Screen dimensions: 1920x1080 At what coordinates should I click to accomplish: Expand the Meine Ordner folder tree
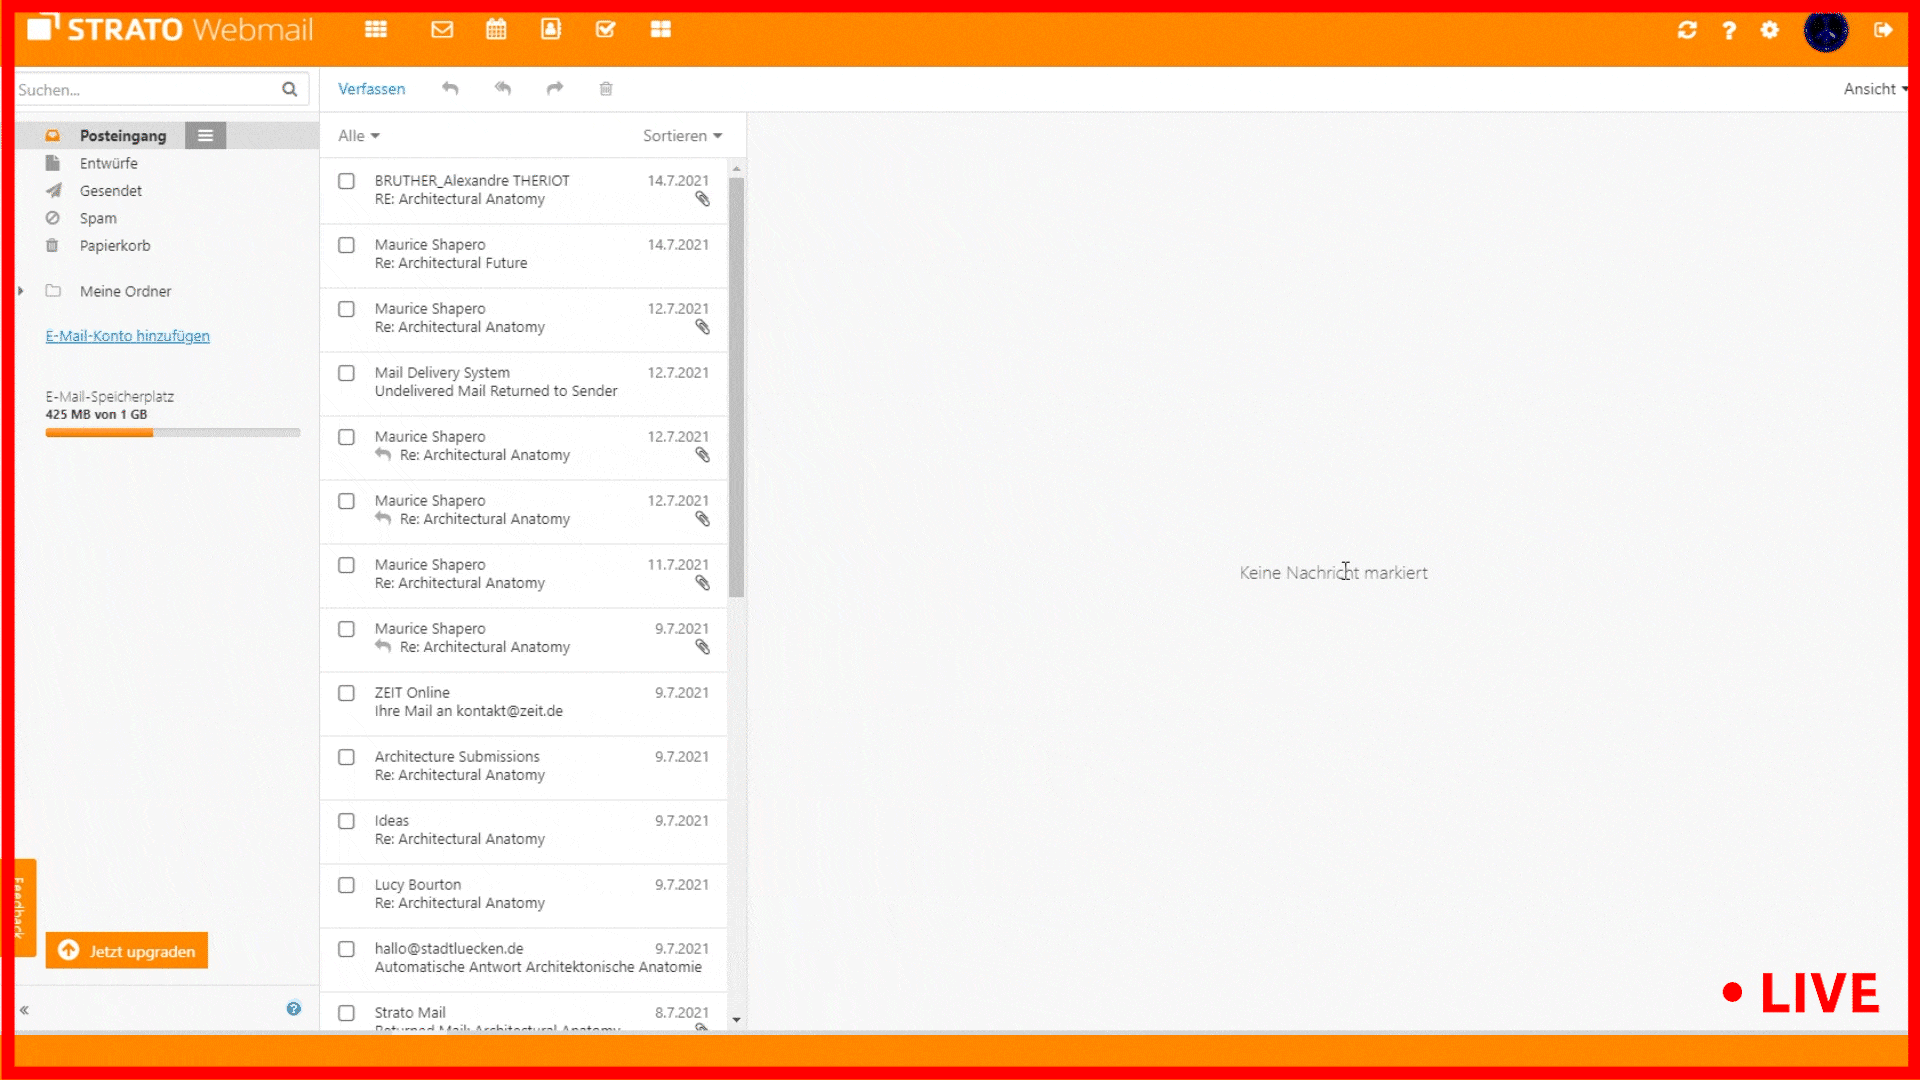coord(21,291)
